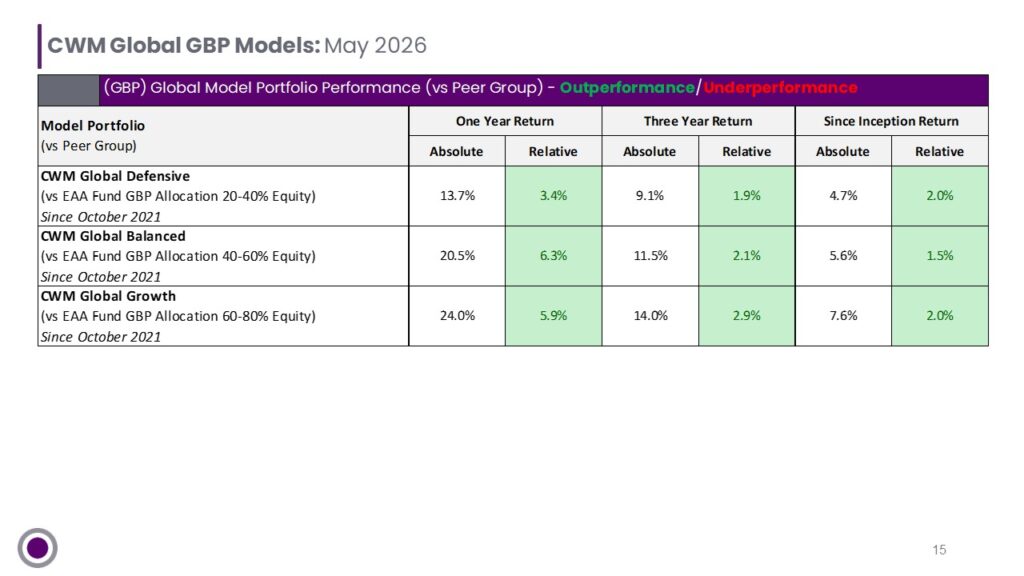The height and width of the screenshot is (576, 1024).
Task: Click the green 3.4% relative return cell
Action: (553, 196)
